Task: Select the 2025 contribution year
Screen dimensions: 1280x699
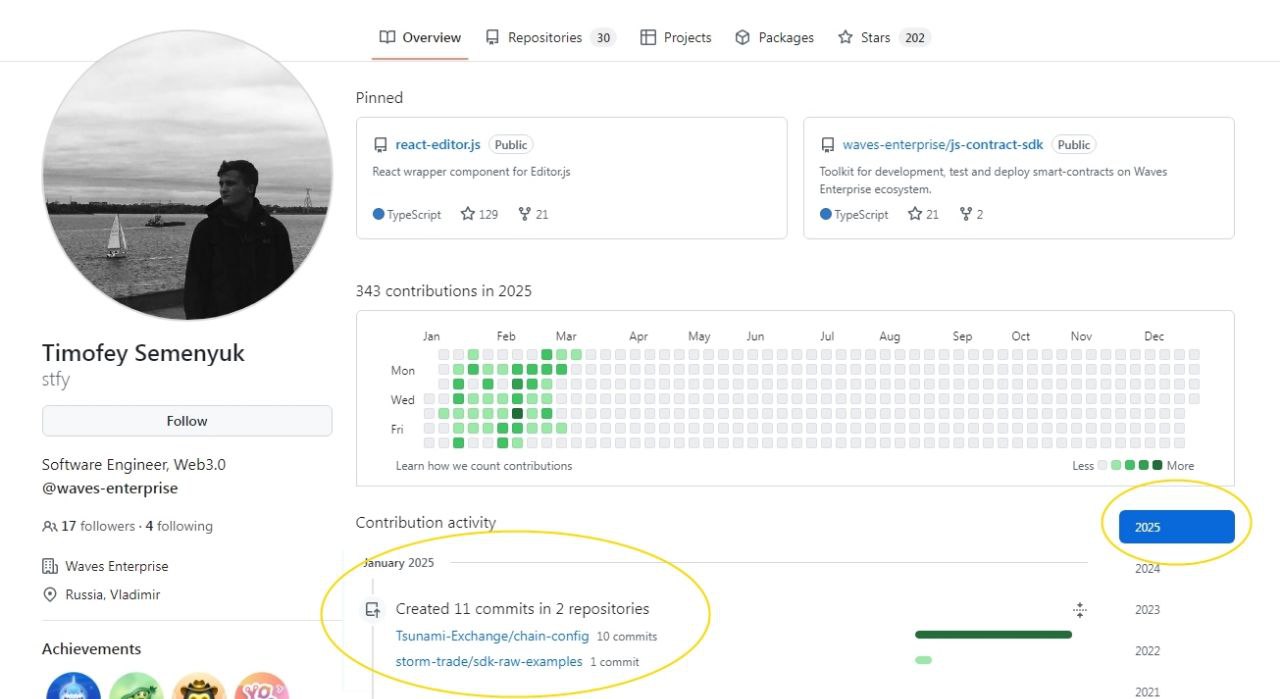Action: point(1177,527)
